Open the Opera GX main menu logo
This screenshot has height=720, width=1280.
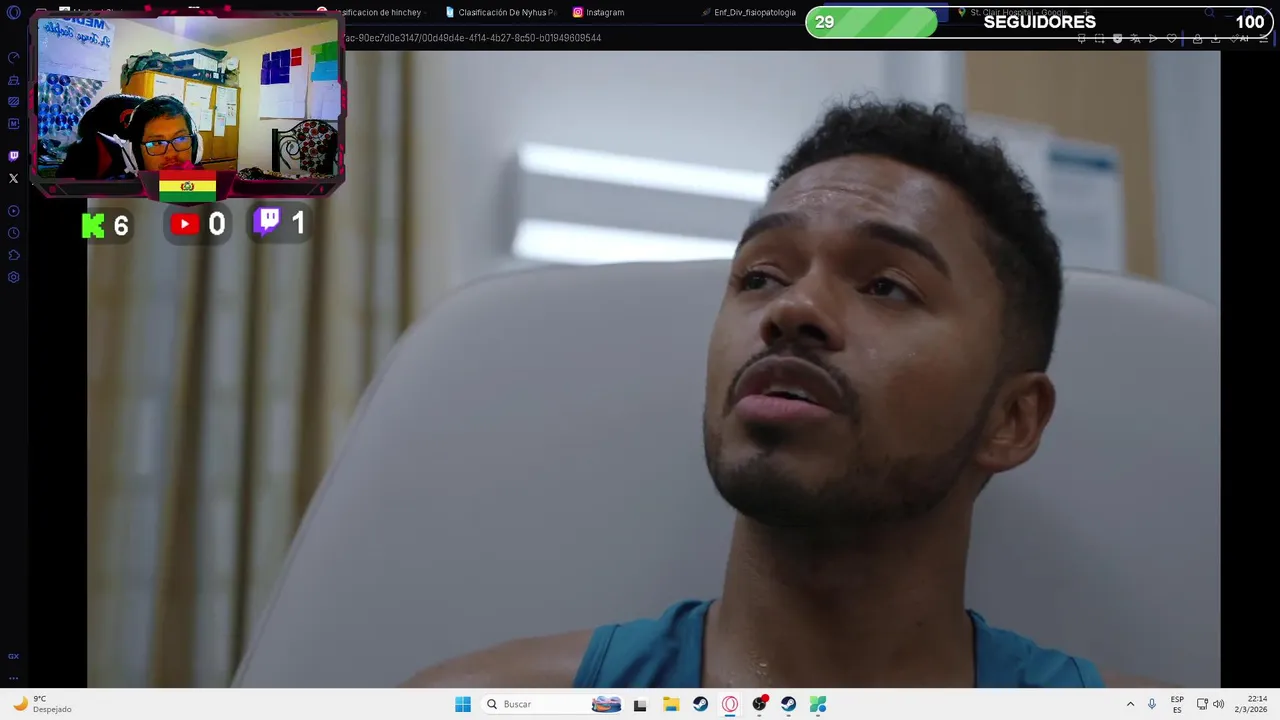(13, 13)
